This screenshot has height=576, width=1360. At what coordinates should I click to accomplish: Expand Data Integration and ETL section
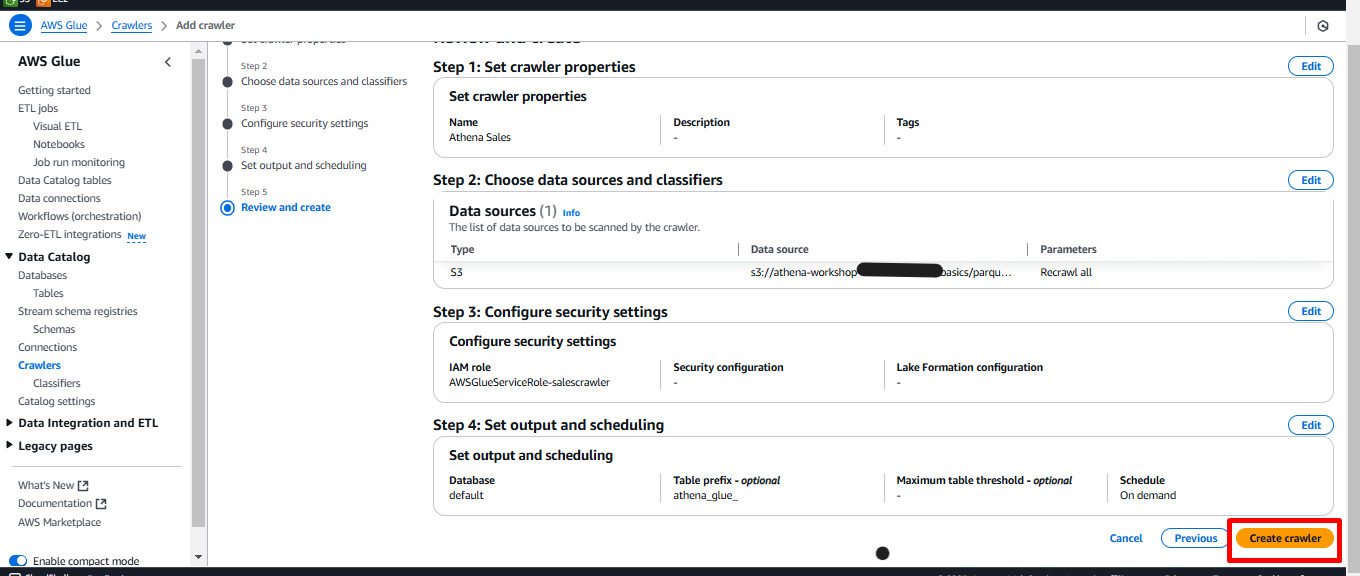10,423
